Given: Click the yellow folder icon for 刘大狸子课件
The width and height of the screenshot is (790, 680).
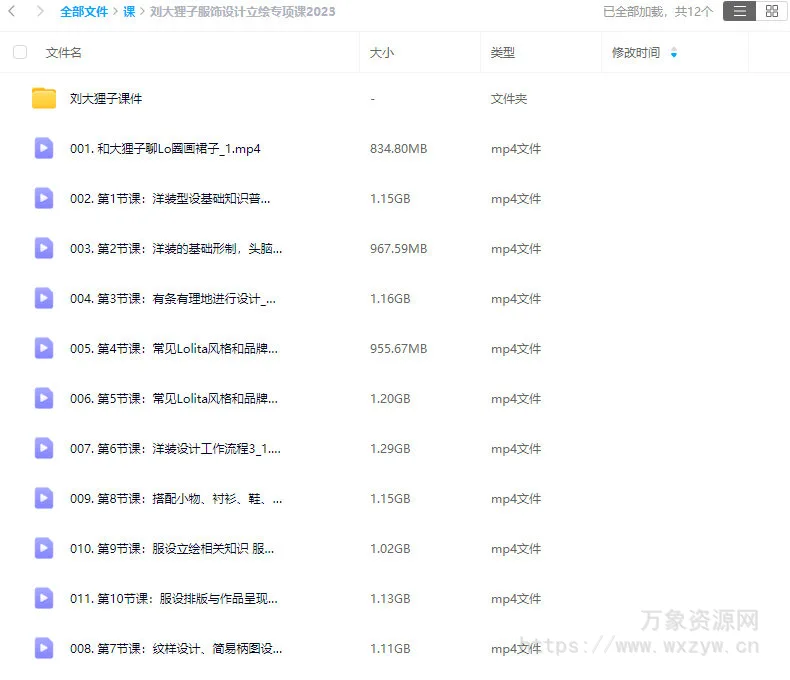Looking at the screenshot, I should 44,98.
